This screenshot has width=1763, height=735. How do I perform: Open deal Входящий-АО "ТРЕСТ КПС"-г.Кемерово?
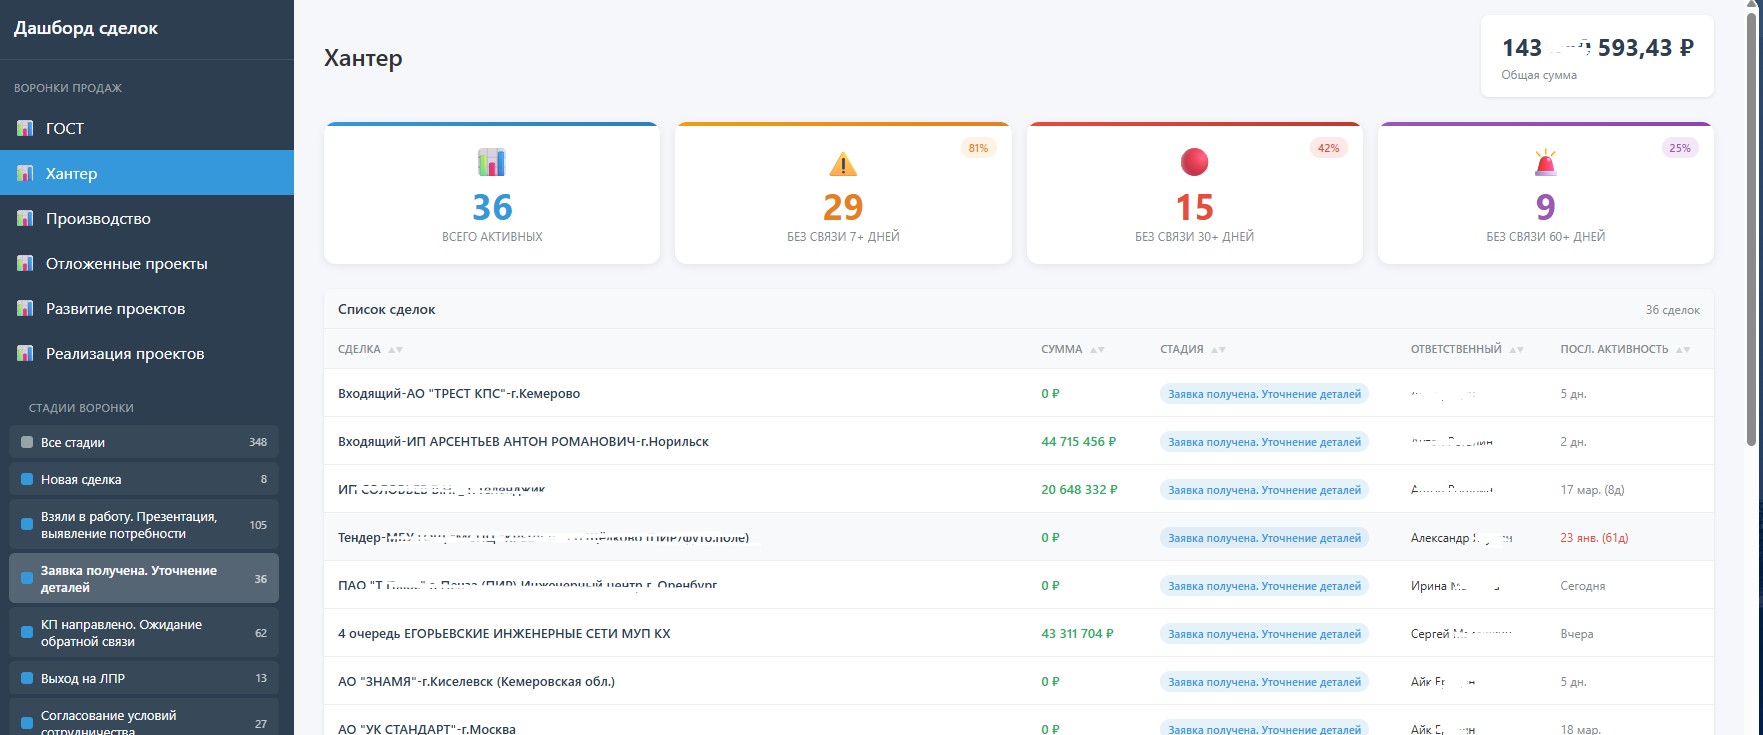[459, 393]
